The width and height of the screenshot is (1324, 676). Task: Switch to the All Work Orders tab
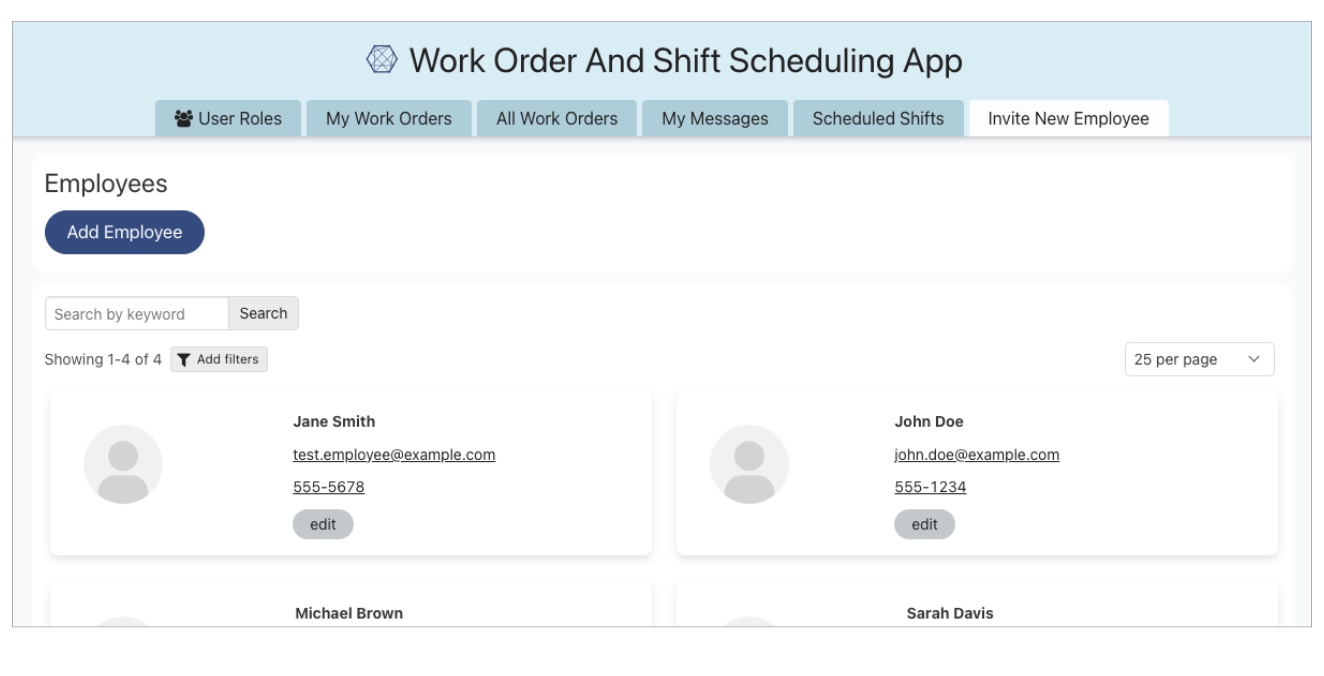[557, 118]
